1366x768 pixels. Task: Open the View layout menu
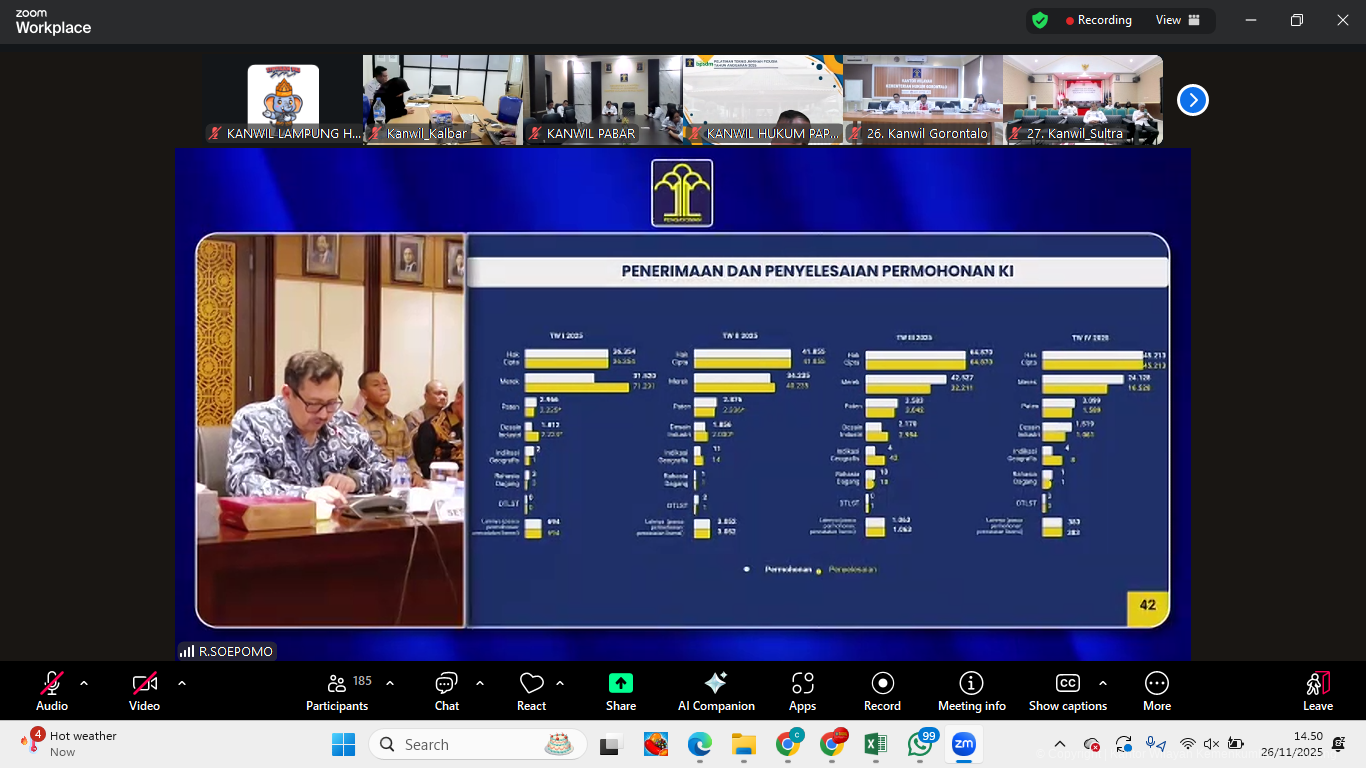[x=1176, y=20]
